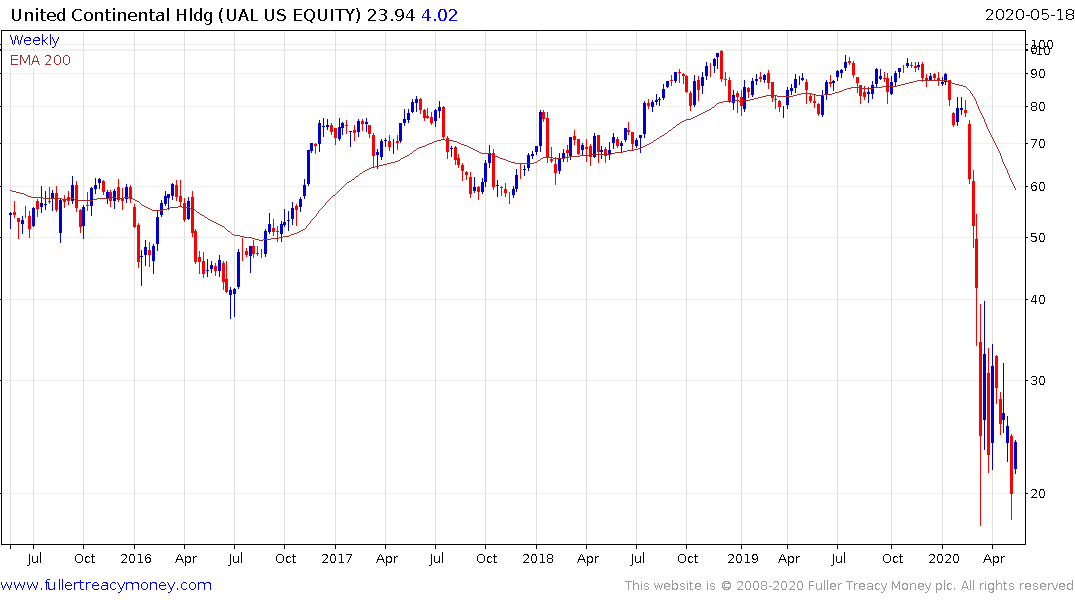Click the 2020 x-axis label
This screenshot has height=600, width=1075.
pyautogui.click(x=944, y=558)
